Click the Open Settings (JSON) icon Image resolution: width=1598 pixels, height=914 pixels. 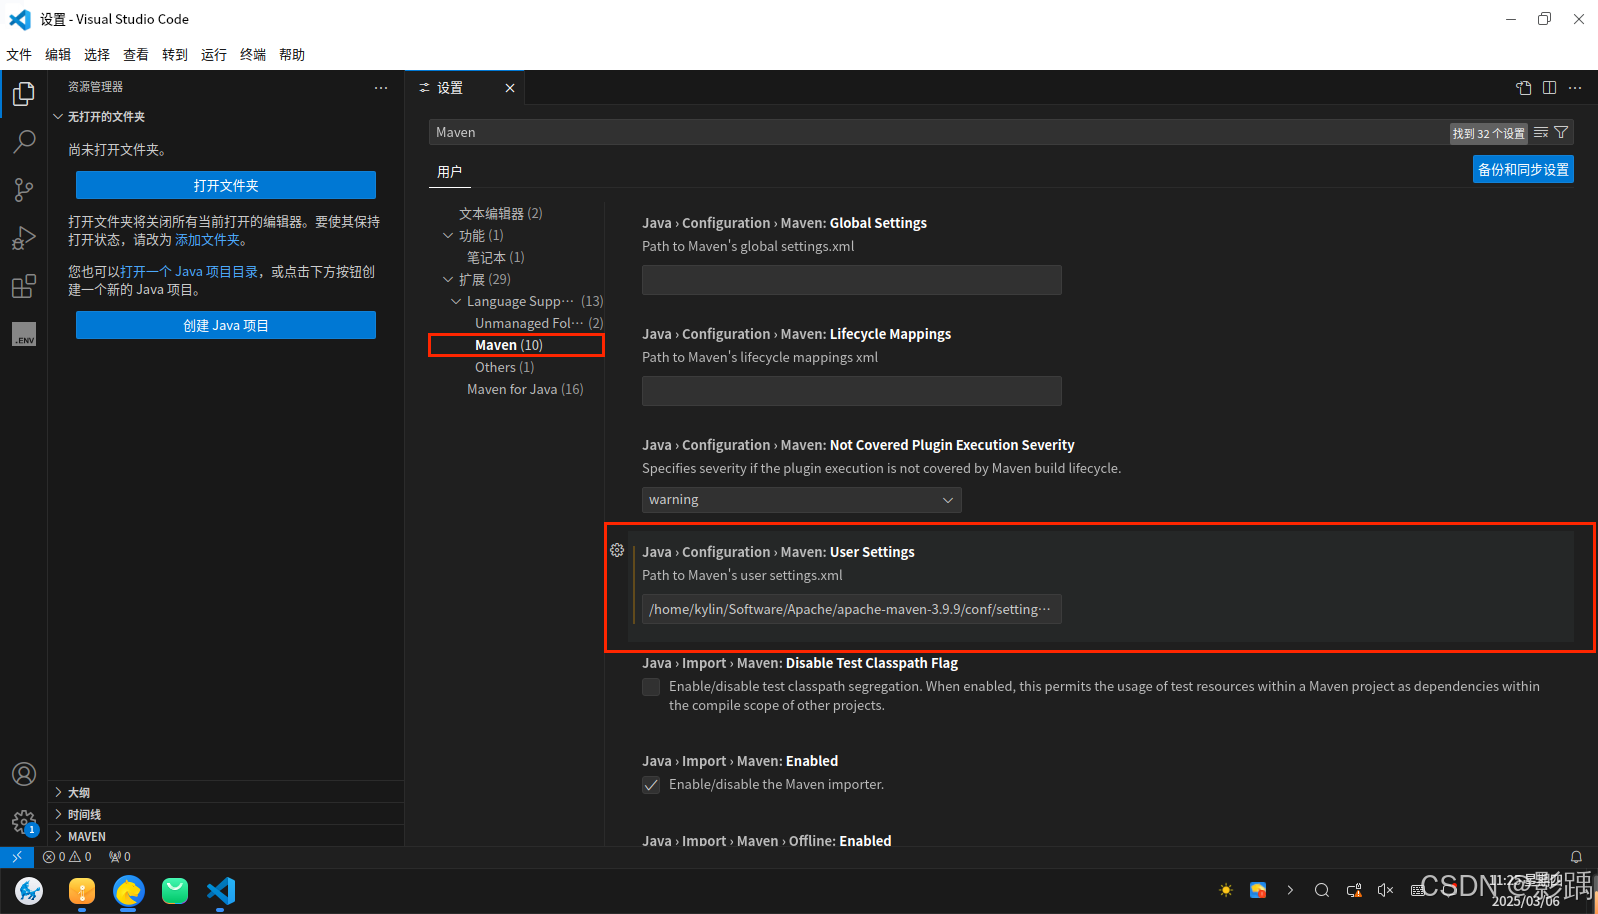[x=1523, y=88]
